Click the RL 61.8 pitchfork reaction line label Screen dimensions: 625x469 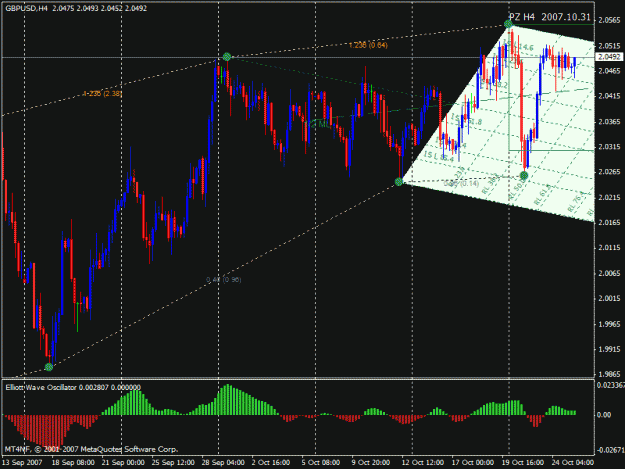point(542,194)
